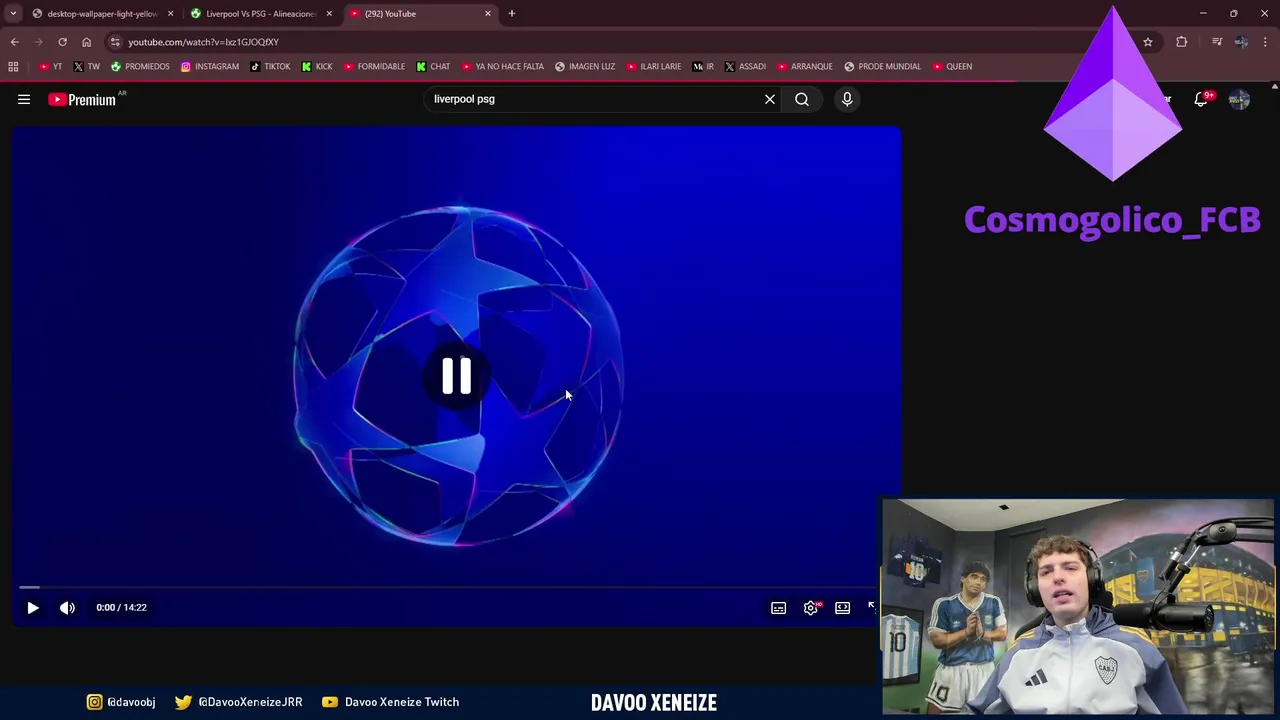
Task: Open apps grid in bookmarks bar
Action: point(13,66)
